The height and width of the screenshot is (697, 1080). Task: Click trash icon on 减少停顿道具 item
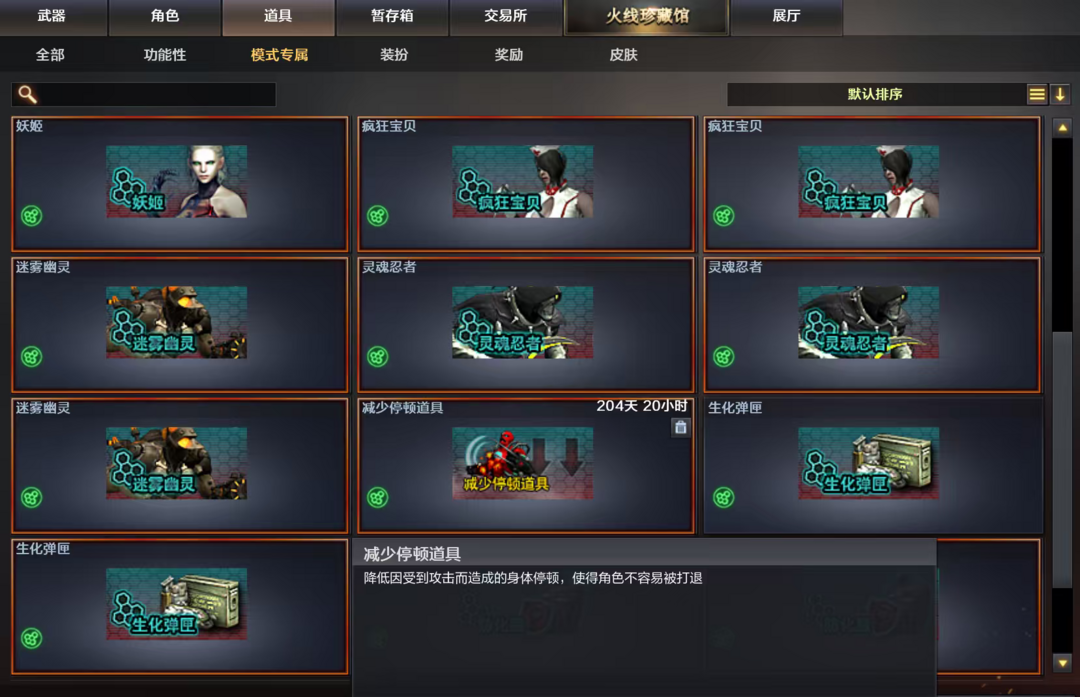[x=681, y=428]
